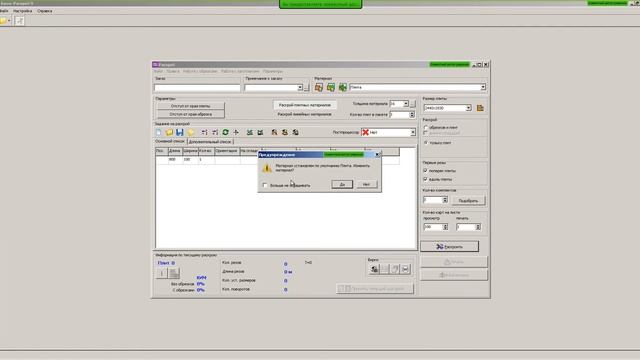640x360 pixels.
Task: Open the Файл menu of the main window
Action: [x=4, y=11]
